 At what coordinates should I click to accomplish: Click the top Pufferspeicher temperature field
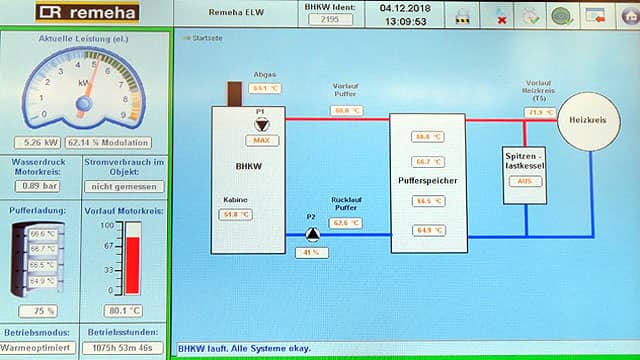click(x=428, y=137)
